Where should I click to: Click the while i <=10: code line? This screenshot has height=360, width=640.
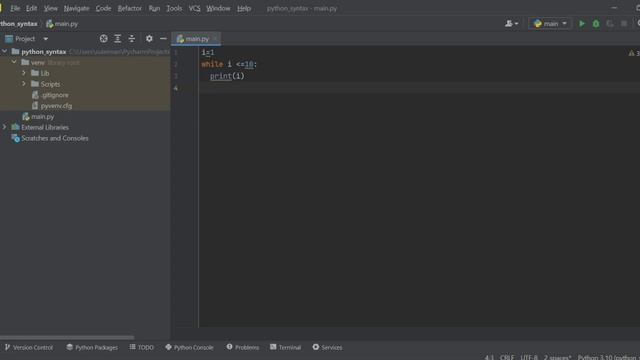click(229, 64)
